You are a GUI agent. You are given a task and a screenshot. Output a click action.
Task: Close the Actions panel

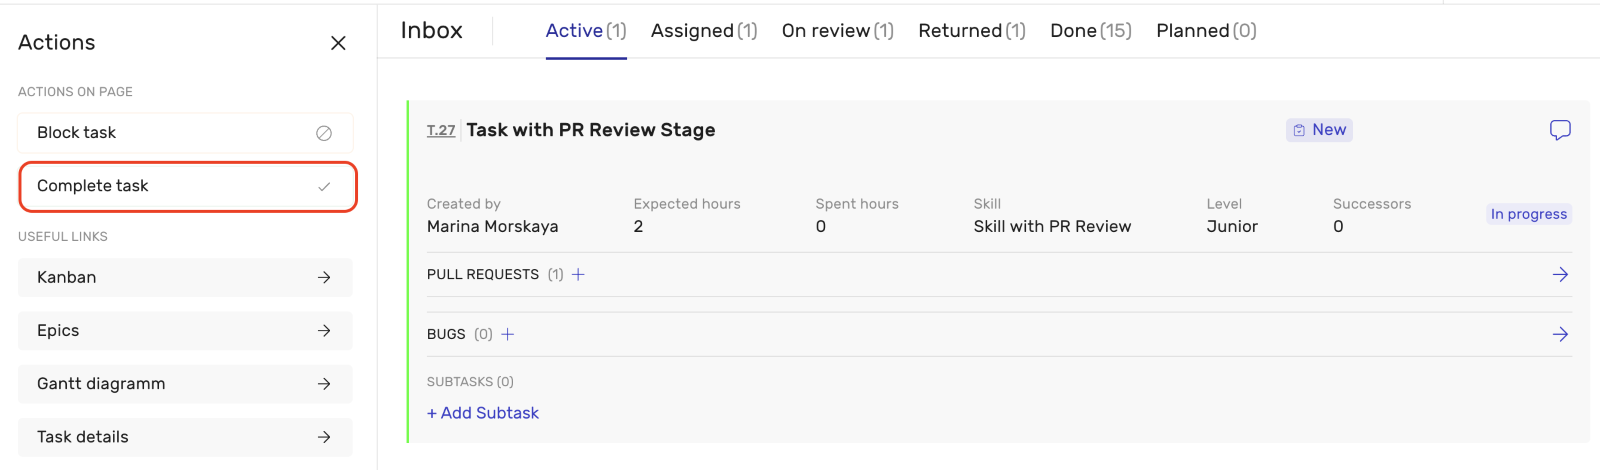pyautogui.click(x=338, y=43)
